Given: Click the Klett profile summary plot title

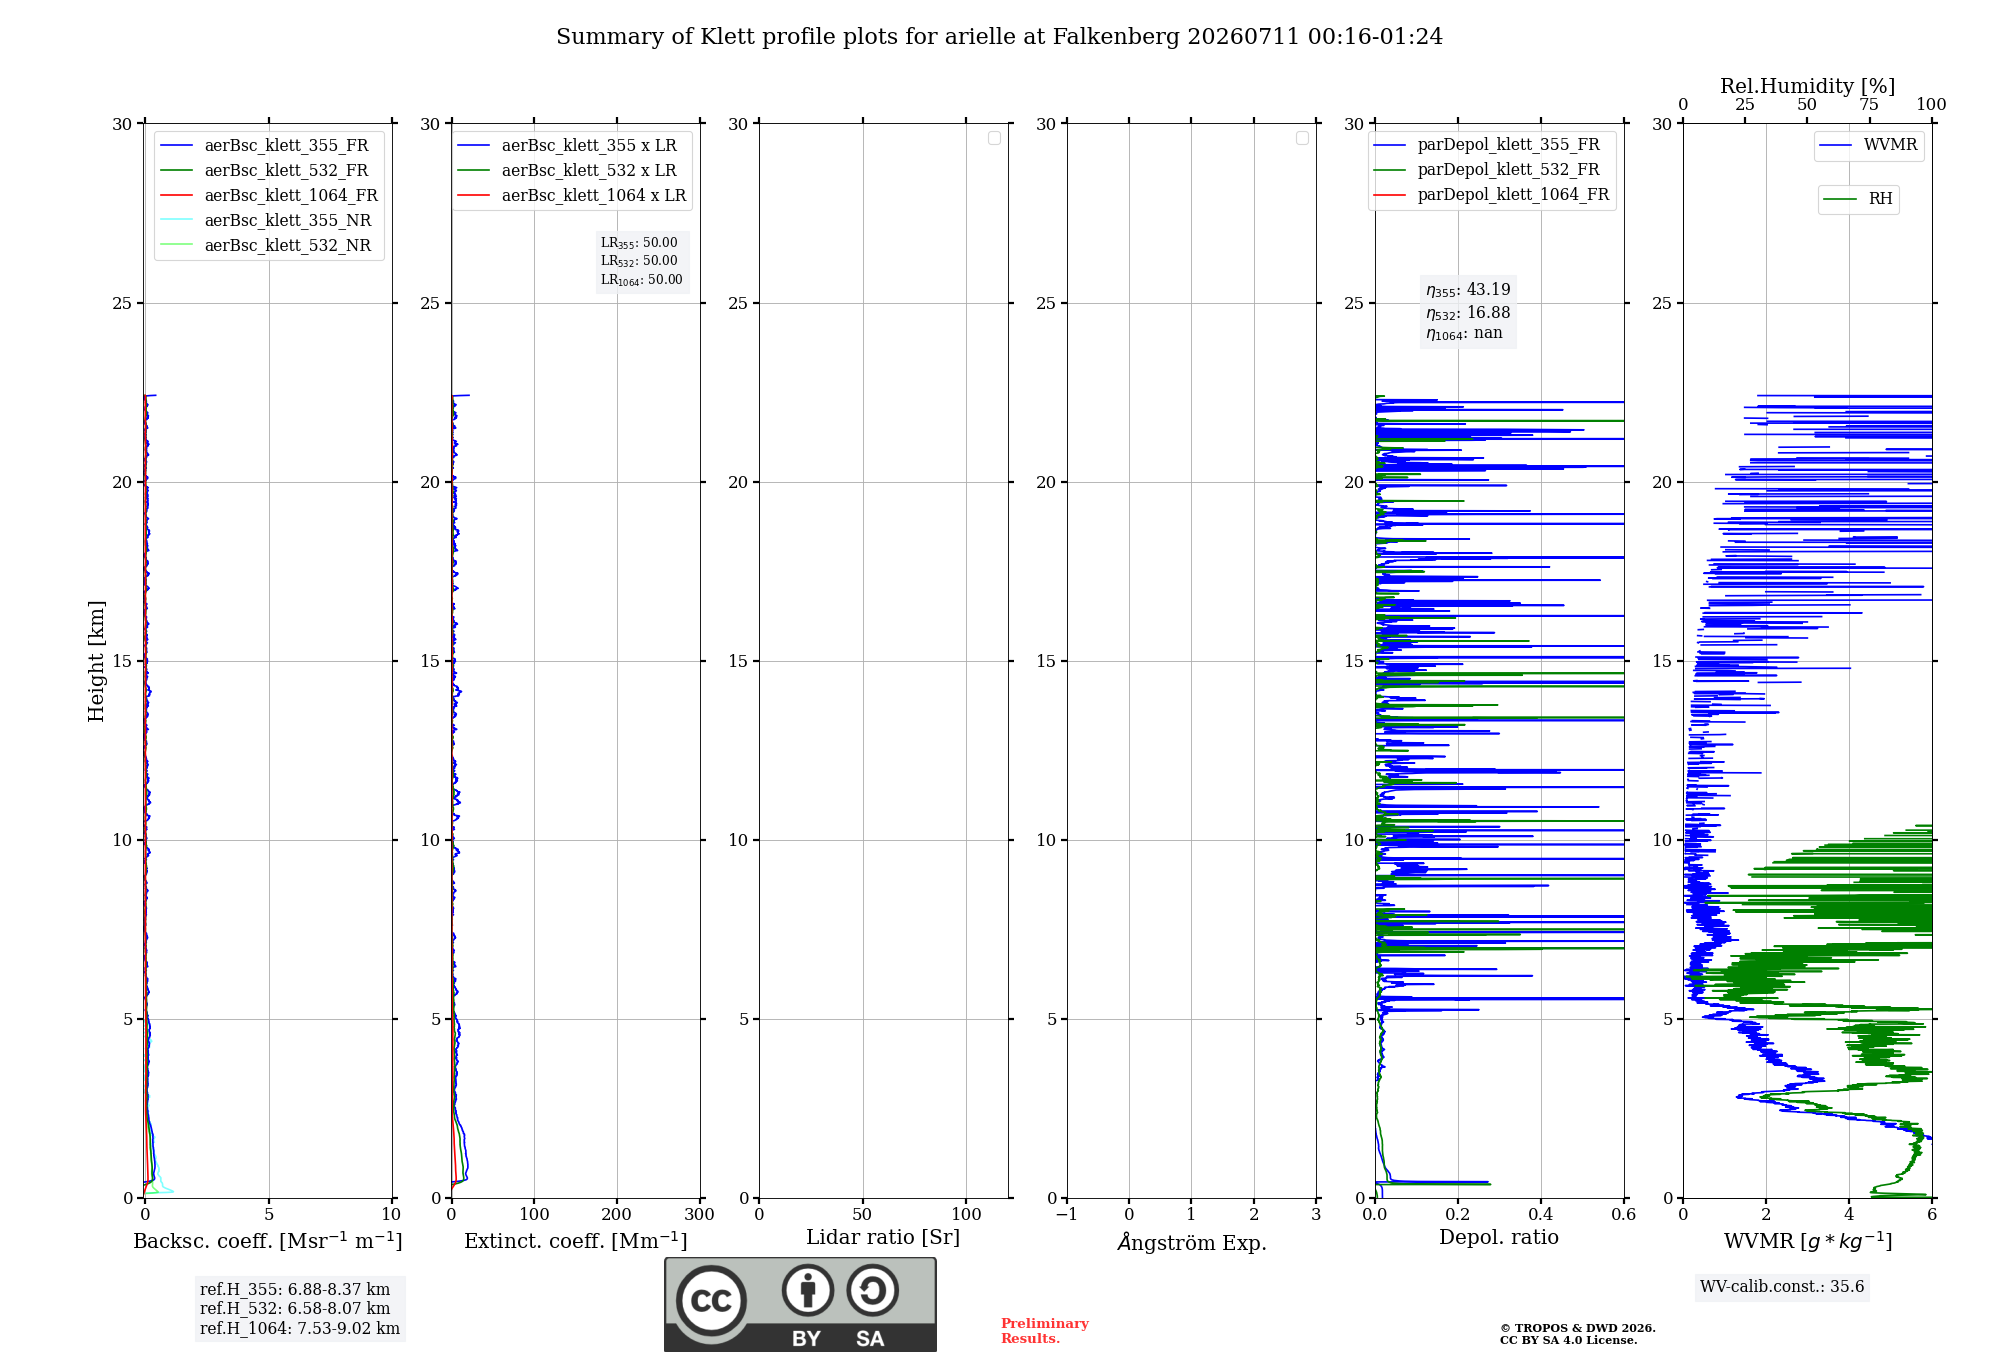Looking at the screenshot, I should [x=999, y=37].
